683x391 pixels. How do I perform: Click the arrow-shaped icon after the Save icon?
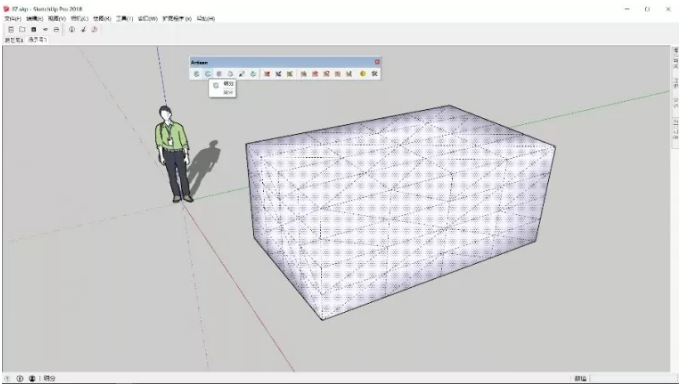[x=45, y=30]
